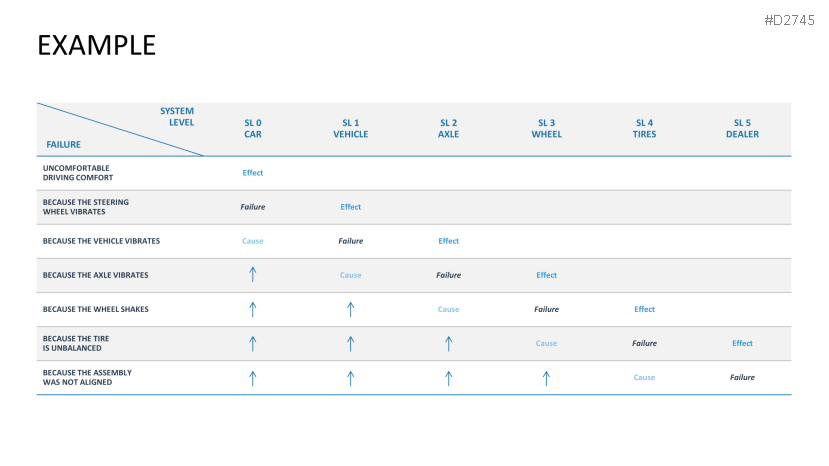
Task: Click the SL 3 WHEEL column header
Action: click(x=547, y=129)
